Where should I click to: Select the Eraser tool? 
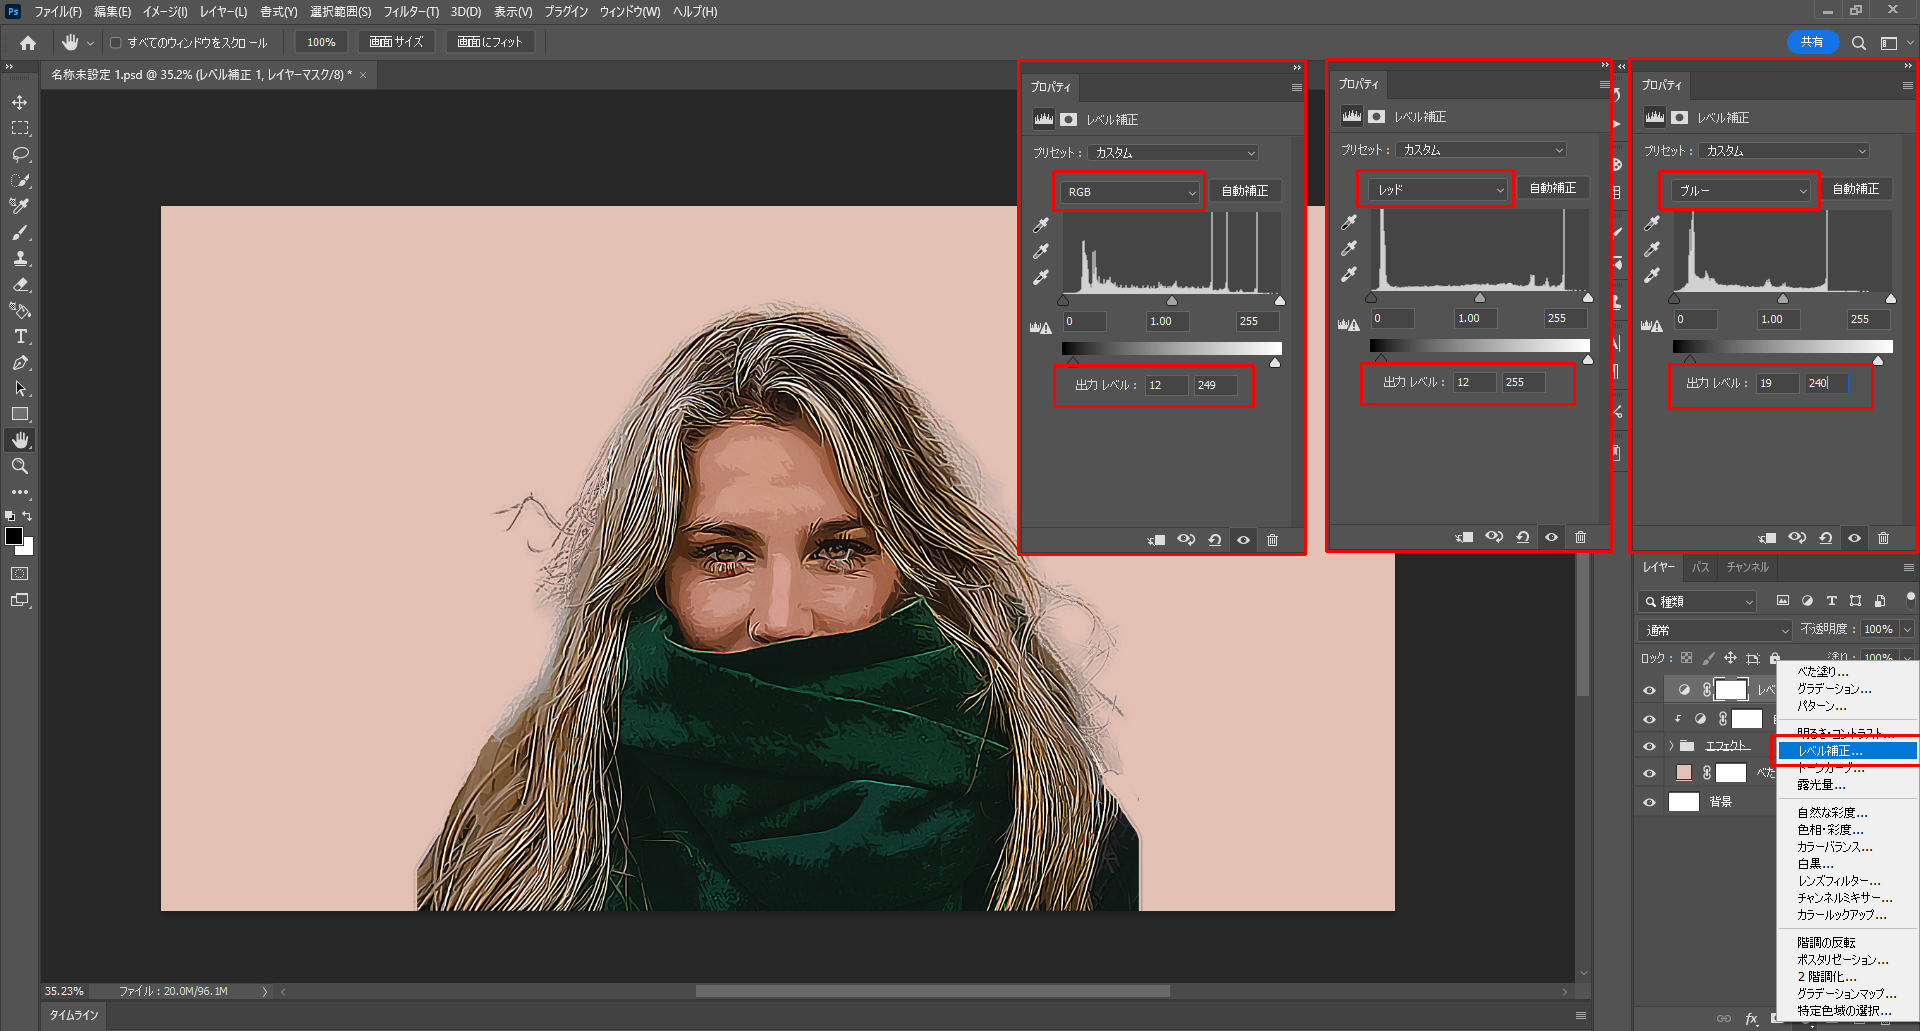click(x=20, y=284)
